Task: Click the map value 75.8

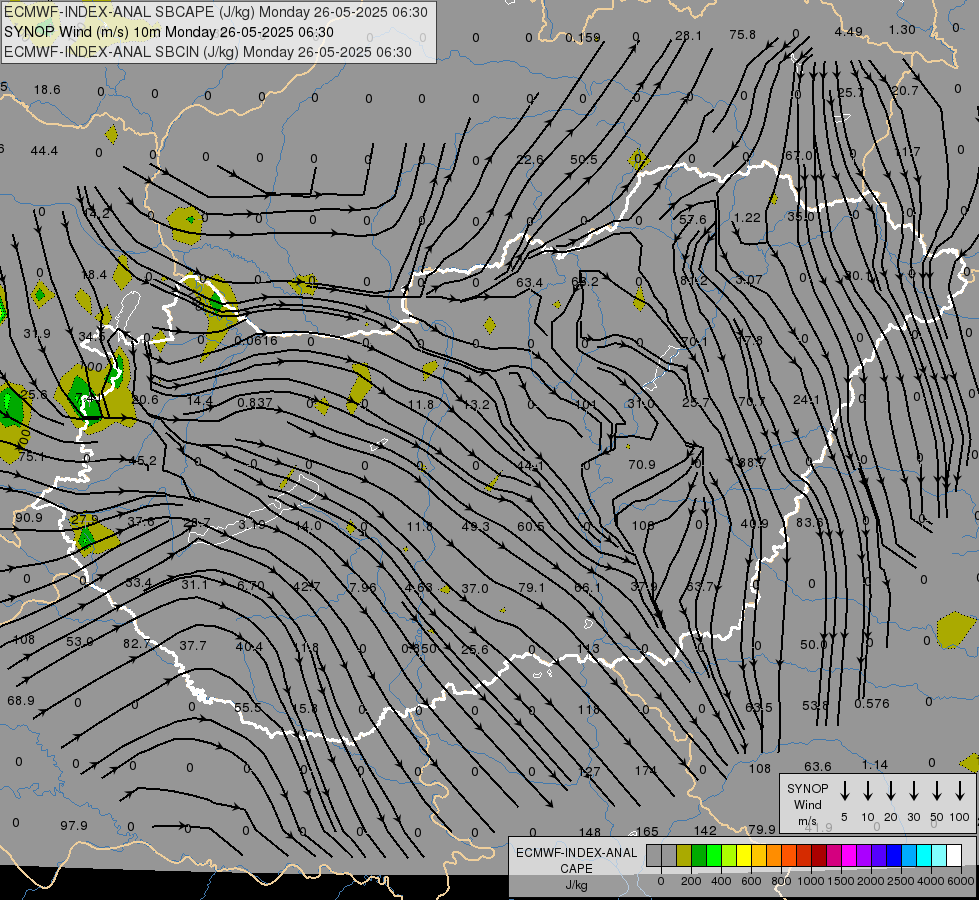Action: pyautogui.click(x=742, y=34)
